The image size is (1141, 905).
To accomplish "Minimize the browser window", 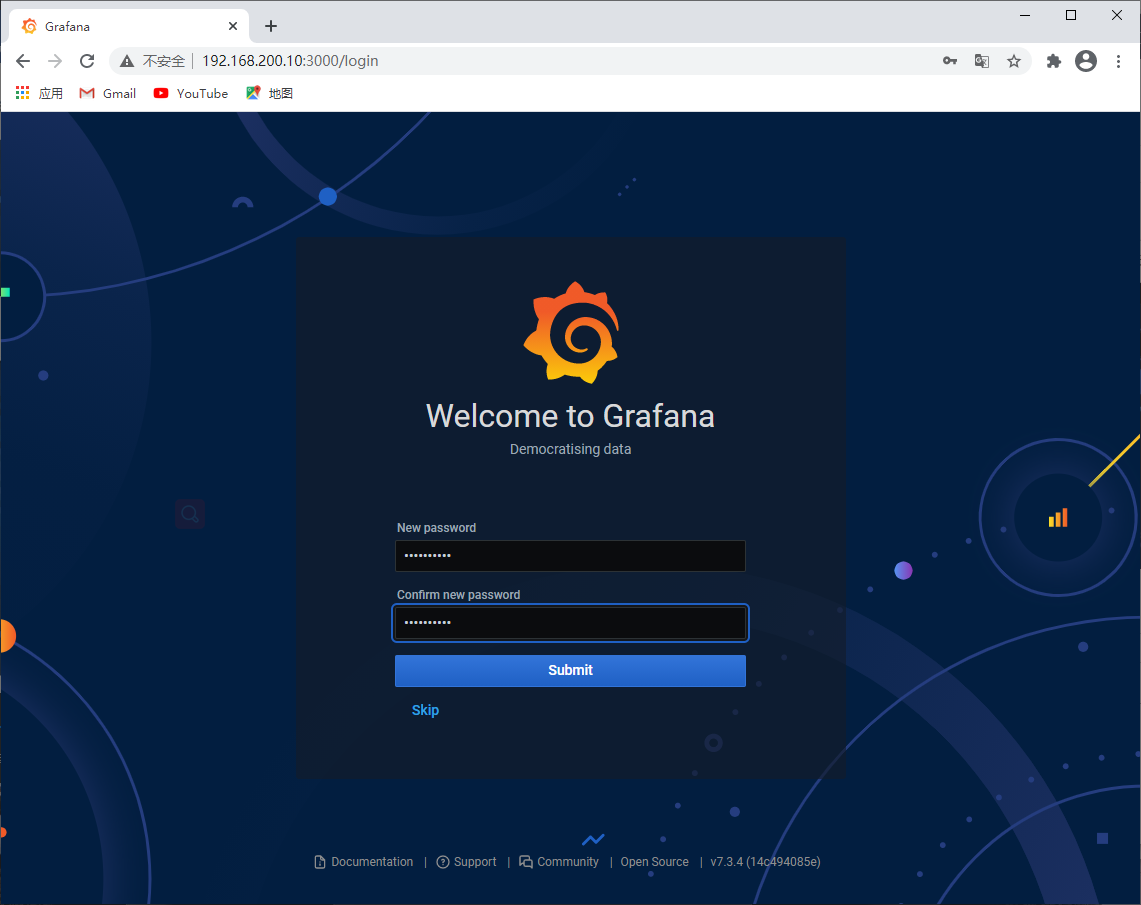I will point(1025,15).
